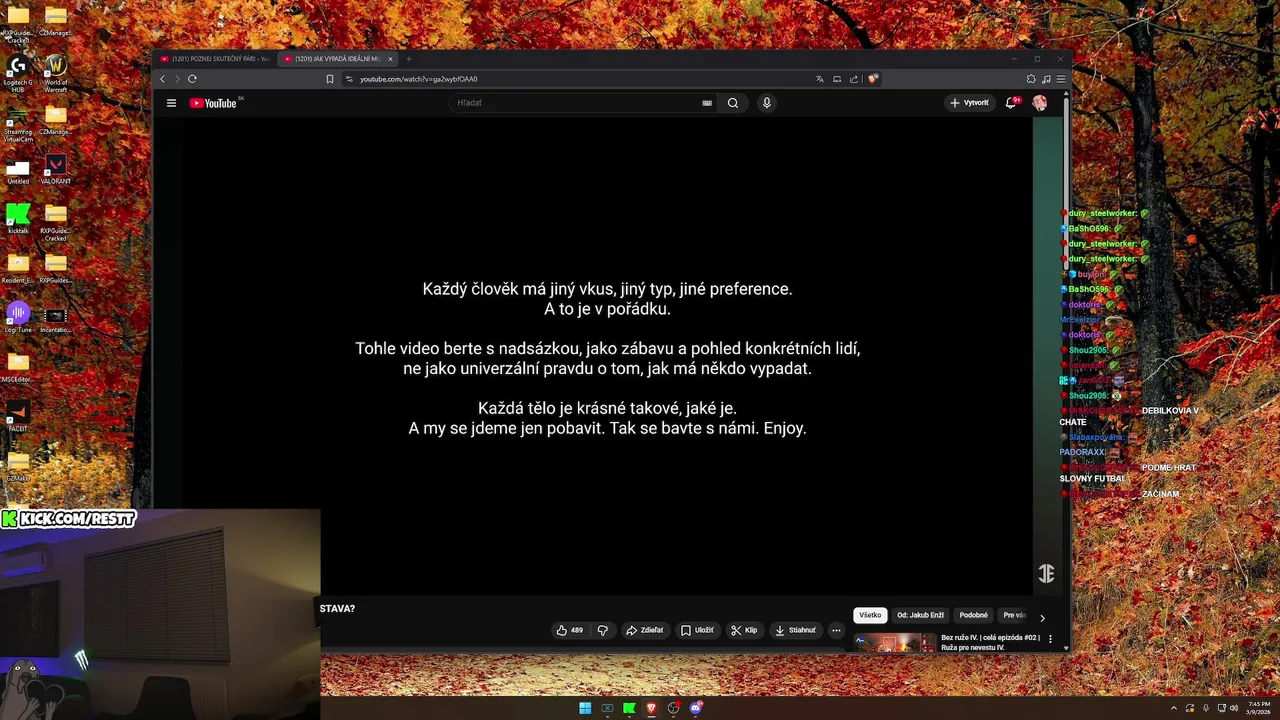The width and height of the screenshot is (1280, 720).
Task: Like the video with 489 likes
Action: point(570,630)
